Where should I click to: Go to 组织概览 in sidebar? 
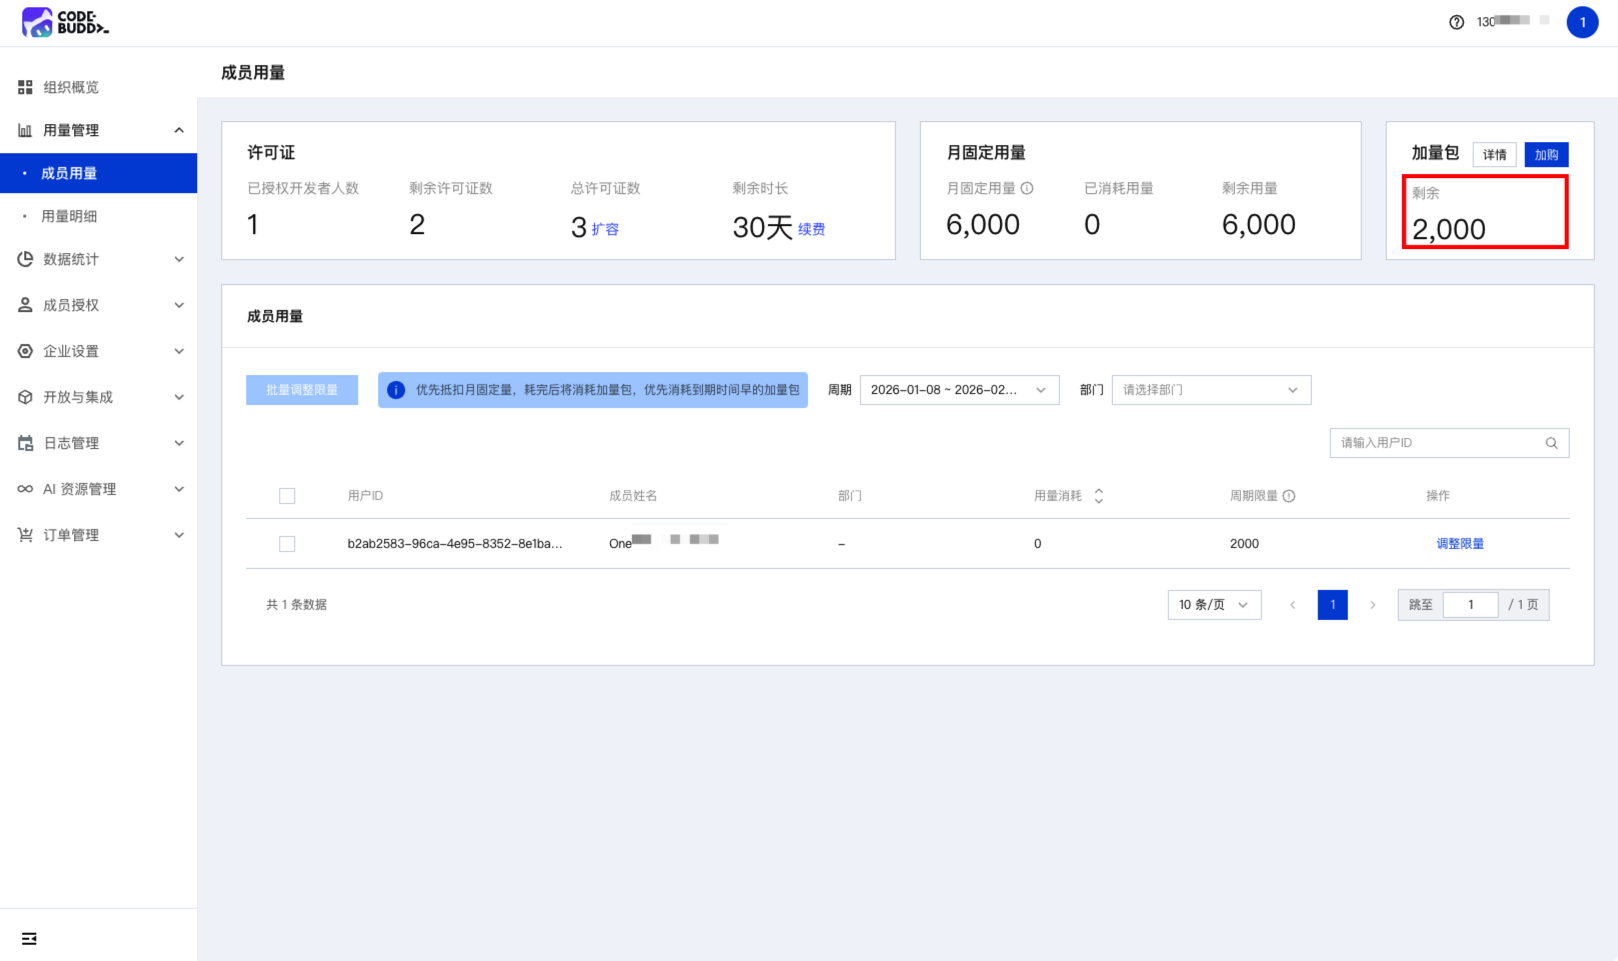tap(71, 87)
